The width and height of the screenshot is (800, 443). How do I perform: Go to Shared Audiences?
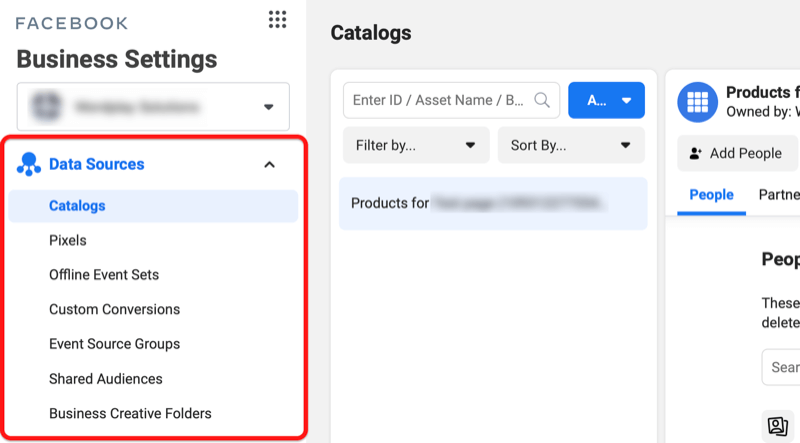(106, 379)
